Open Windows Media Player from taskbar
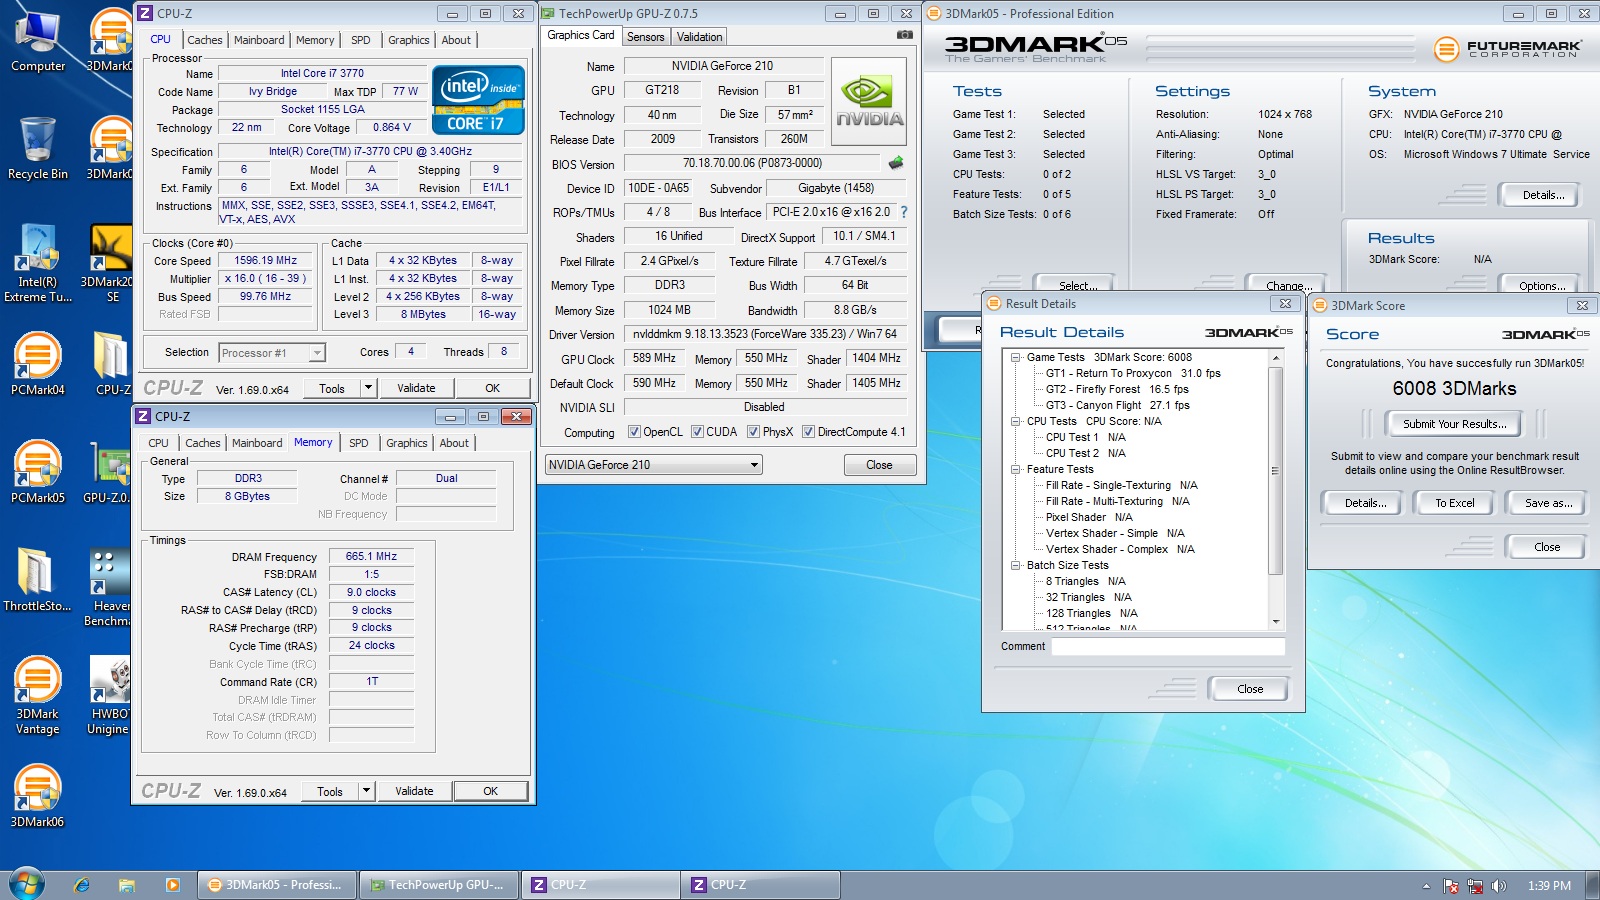Image resolution: width=1600 pixels, height=900 pixels. (173, 885)
